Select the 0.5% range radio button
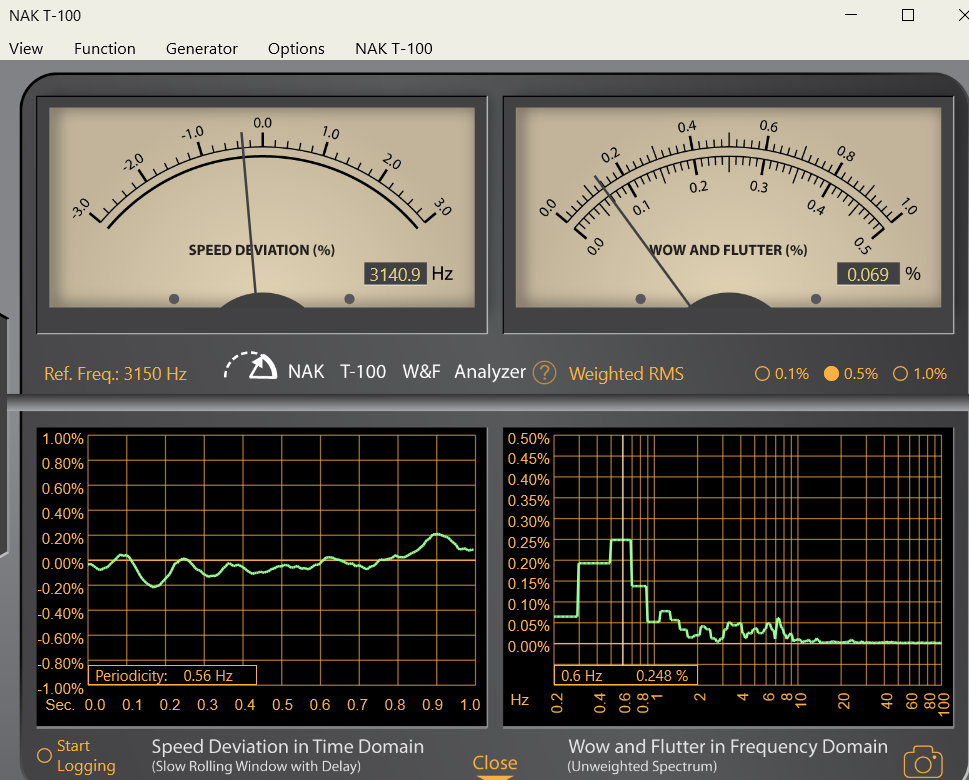969x780 pixels. tap(831, 374)
